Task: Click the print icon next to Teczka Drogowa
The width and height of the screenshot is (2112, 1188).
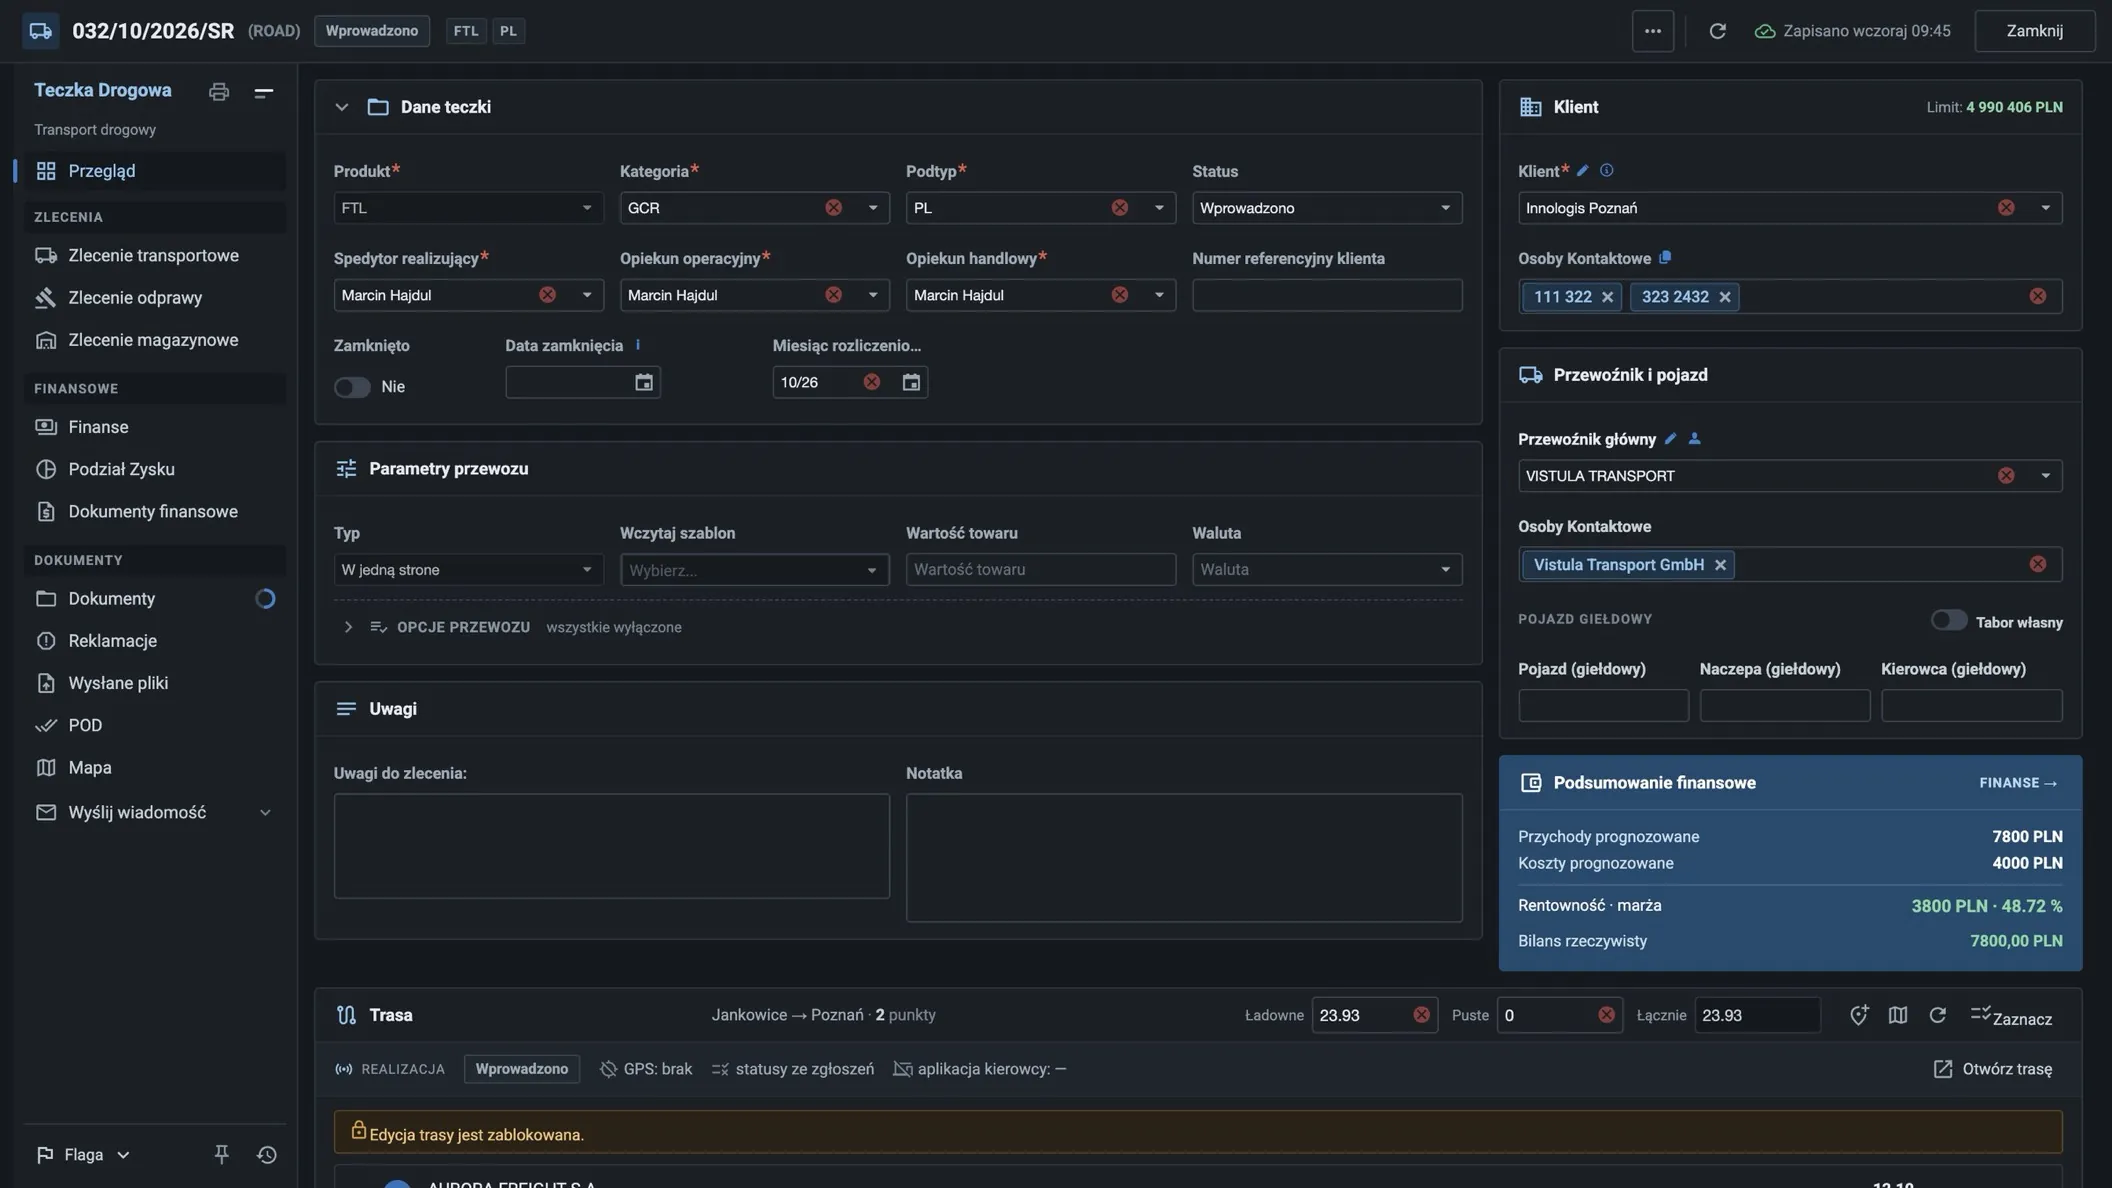Action: point(218,92)
